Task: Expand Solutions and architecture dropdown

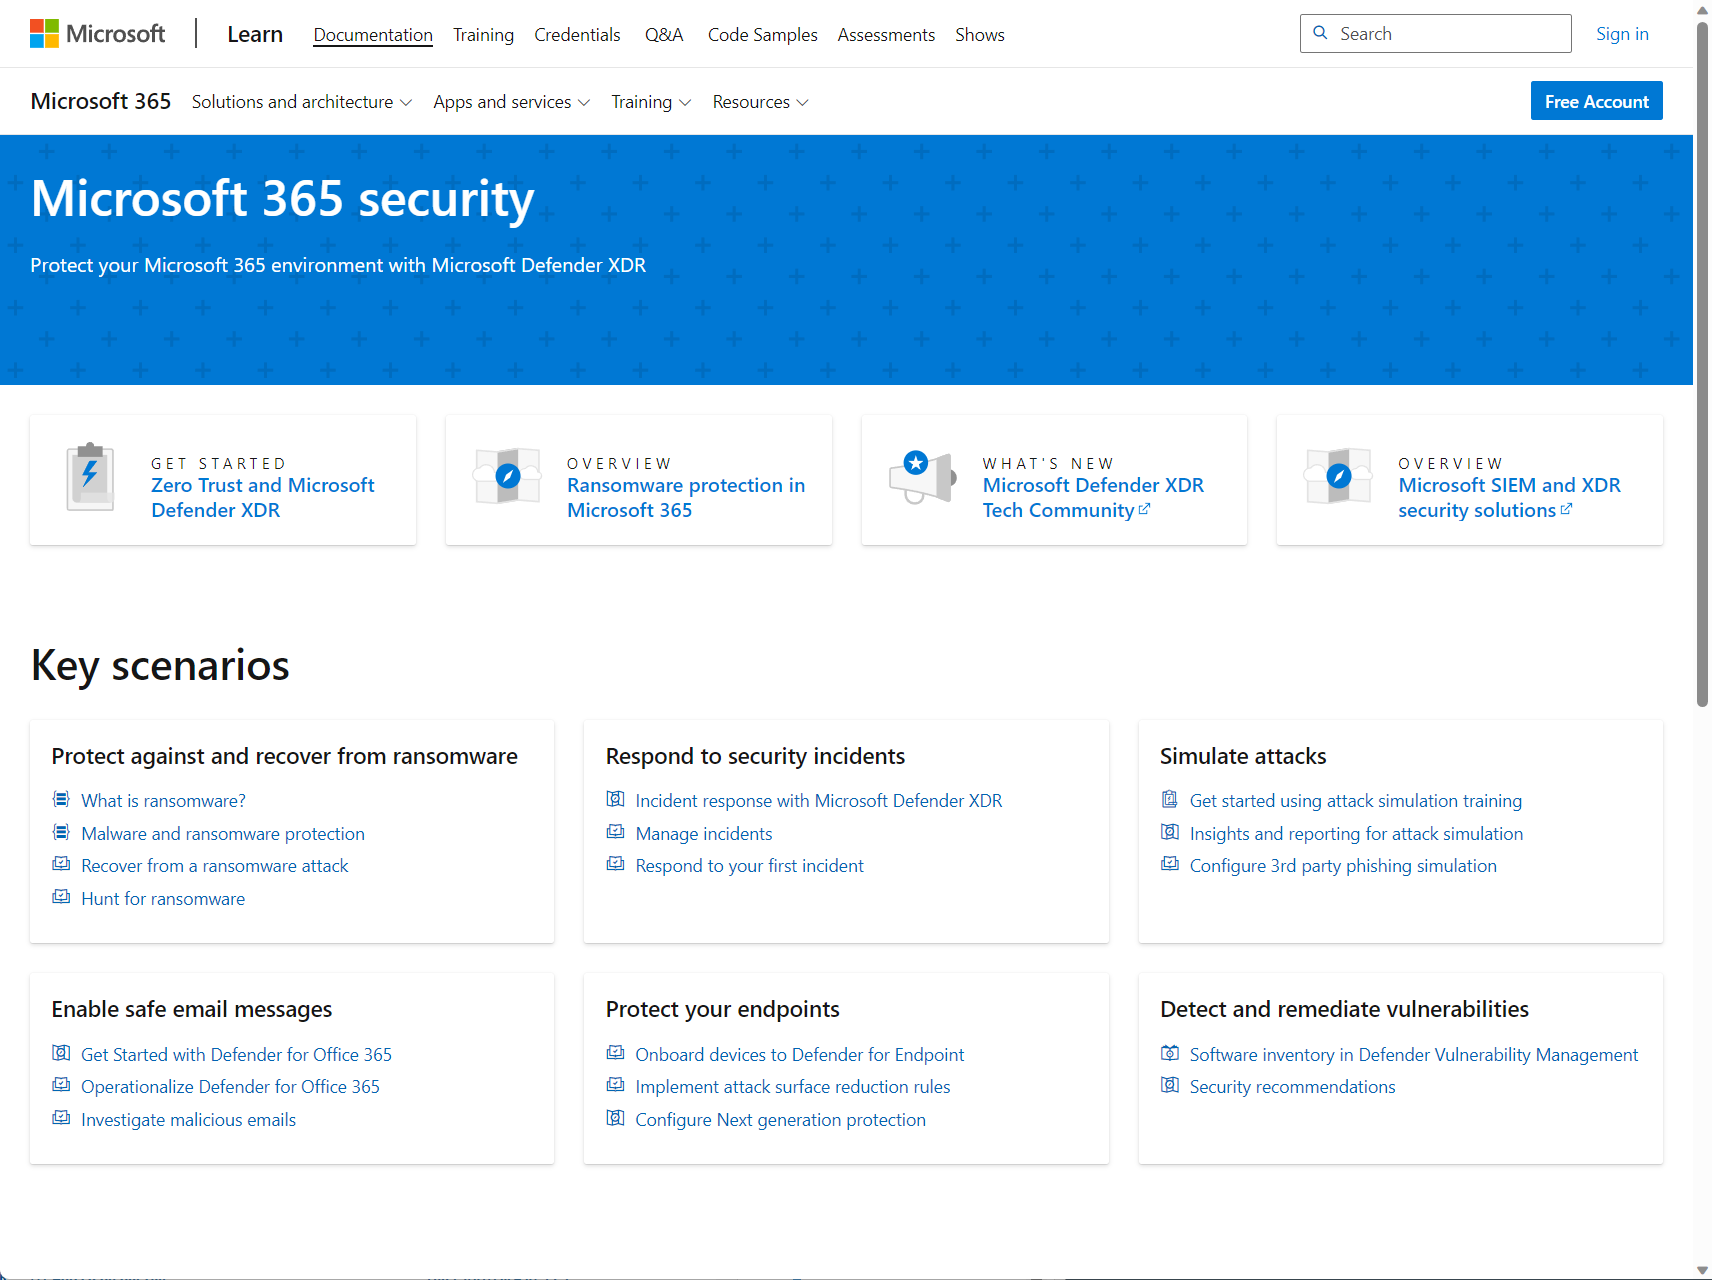Action: point(302,102)
